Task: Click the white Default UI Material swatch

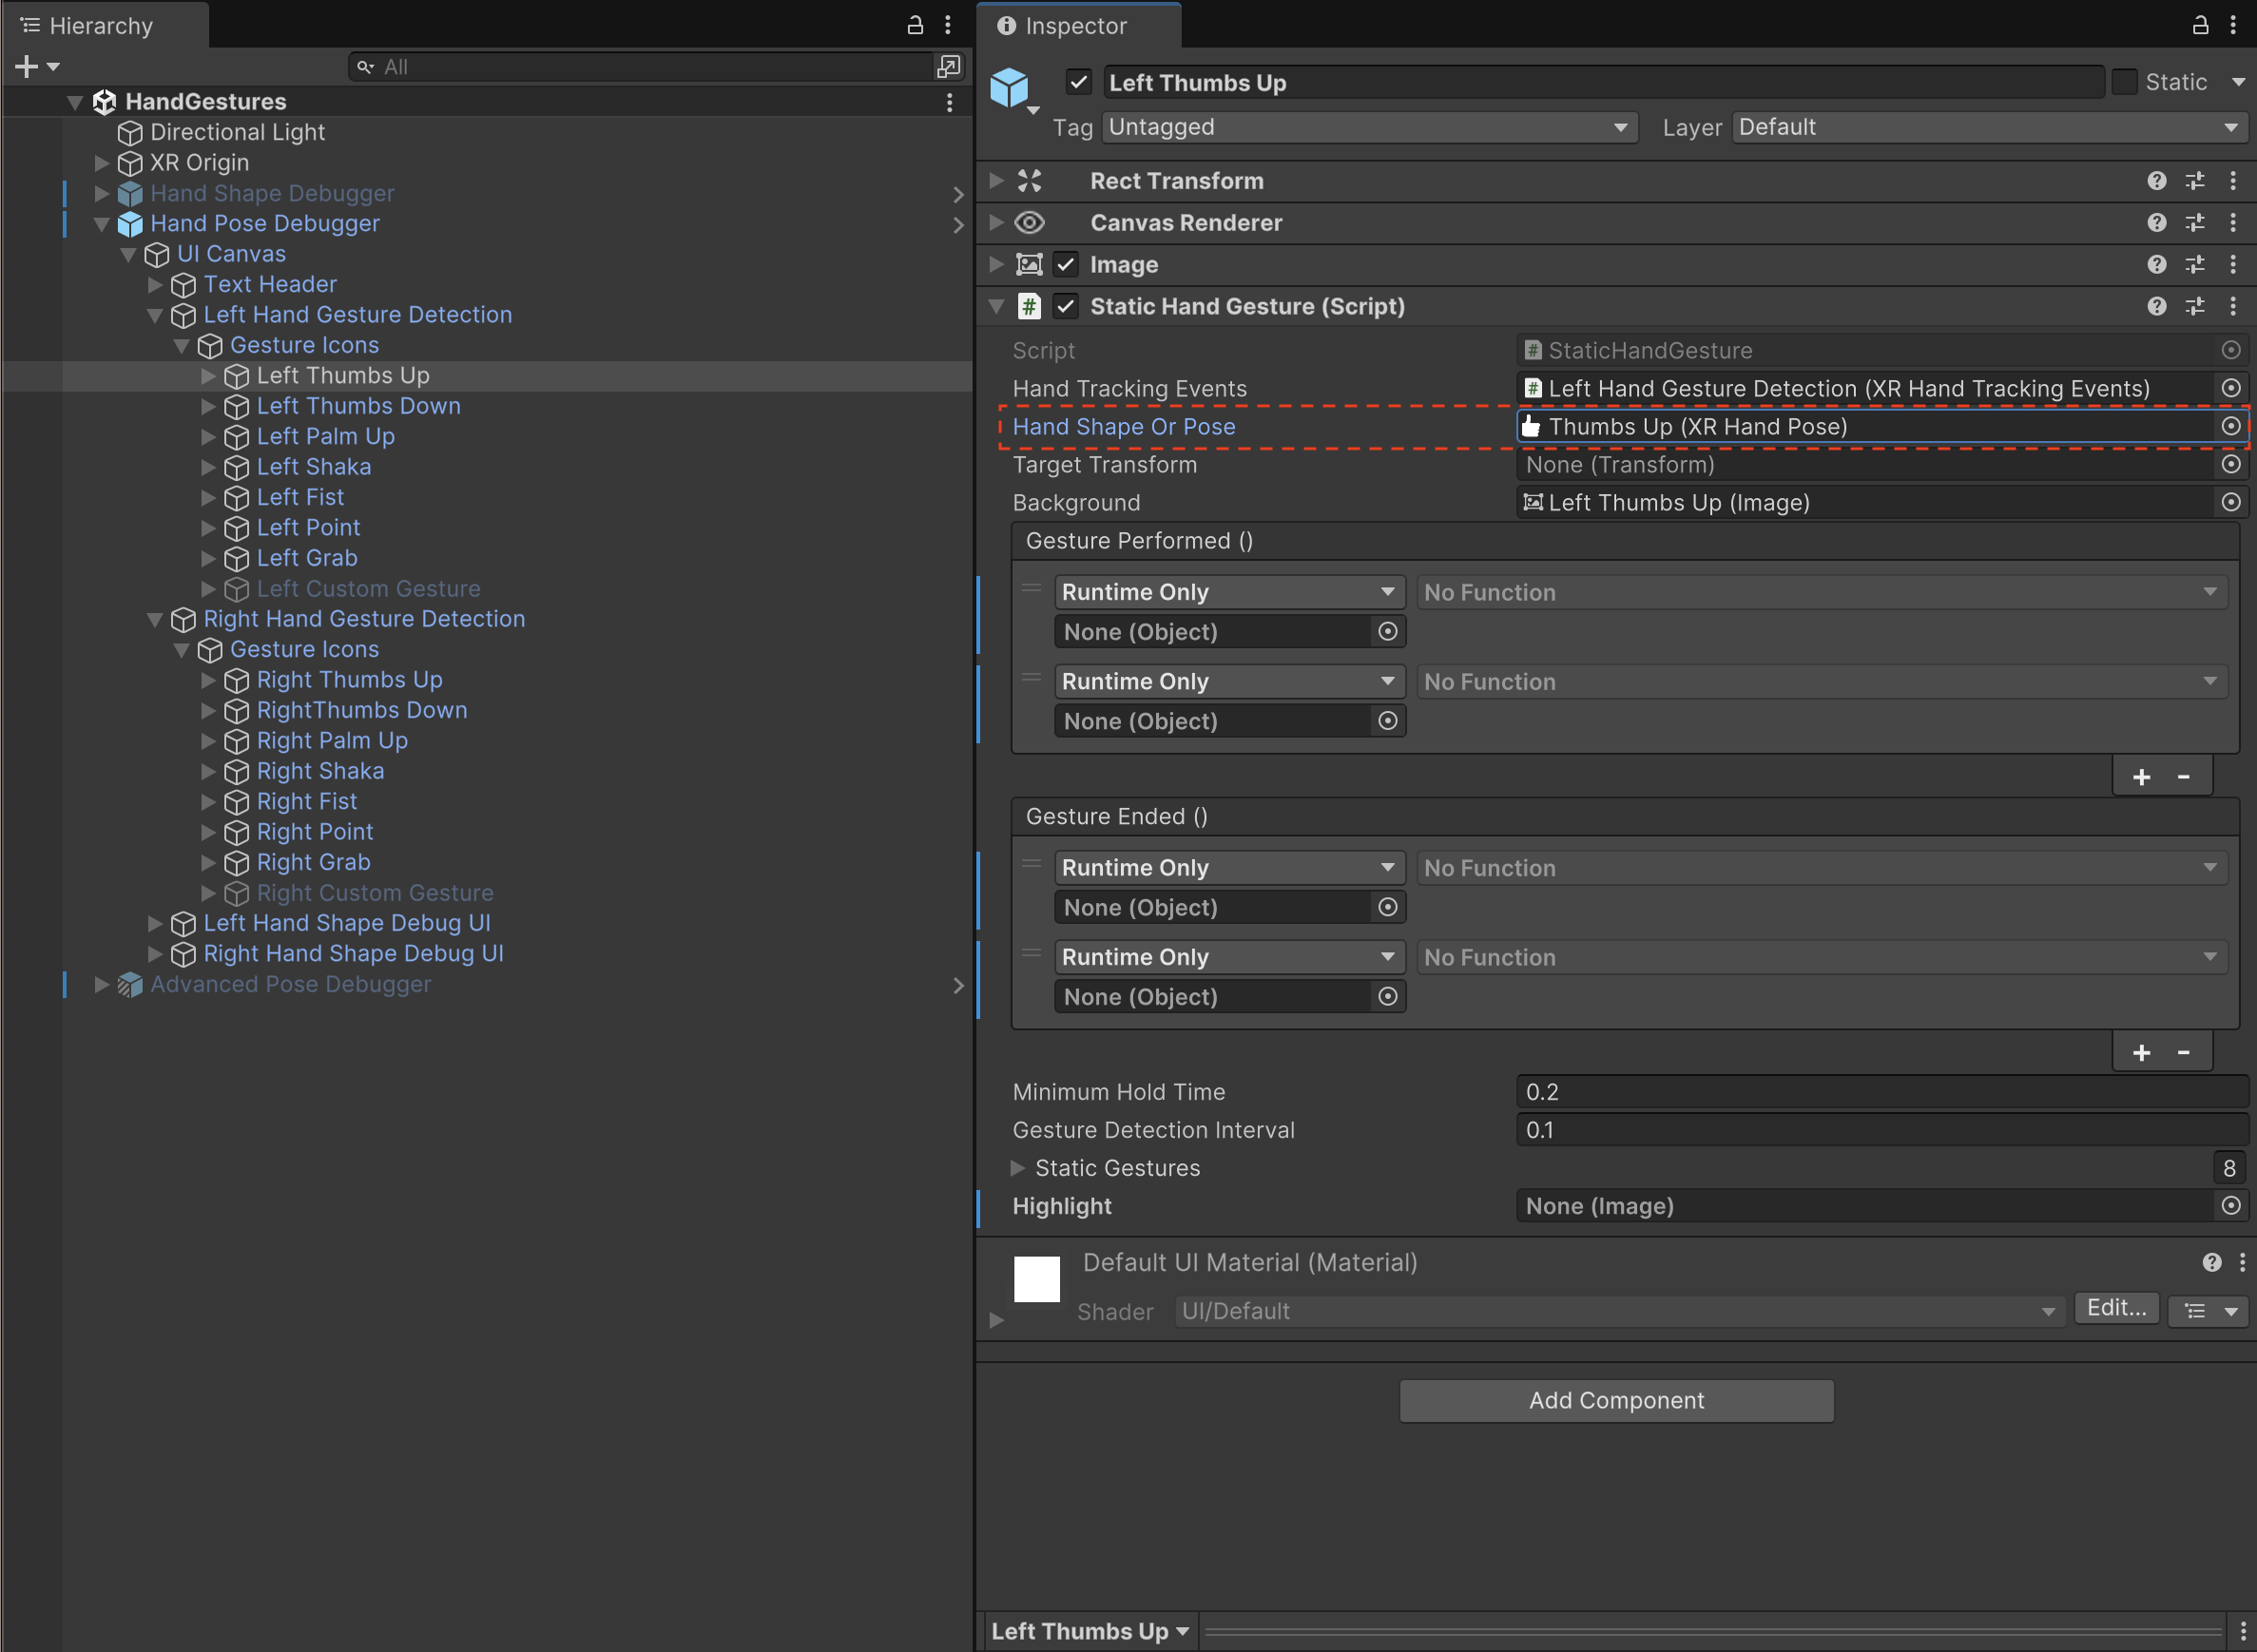Action: tap(1036, 1279)
